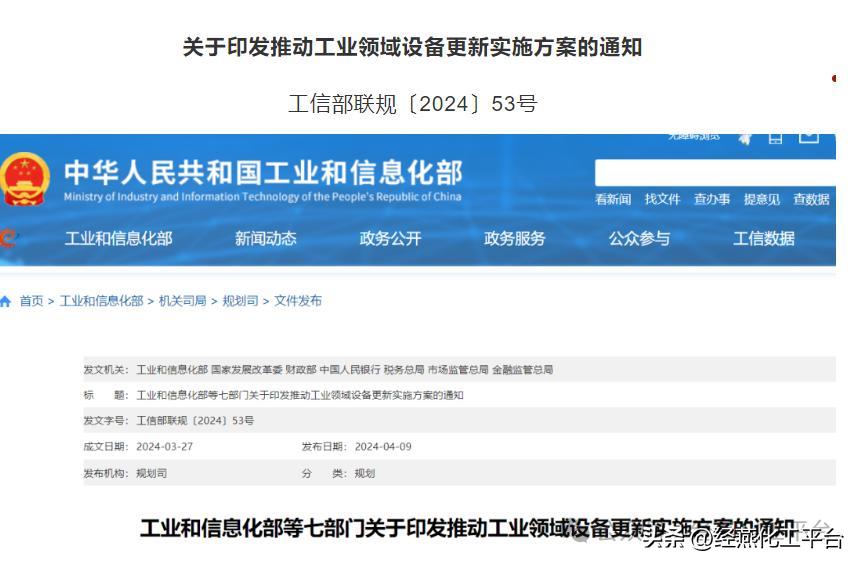Click the home icon in breadcrumb
This screenshot has height=565, width=860.
5,301
